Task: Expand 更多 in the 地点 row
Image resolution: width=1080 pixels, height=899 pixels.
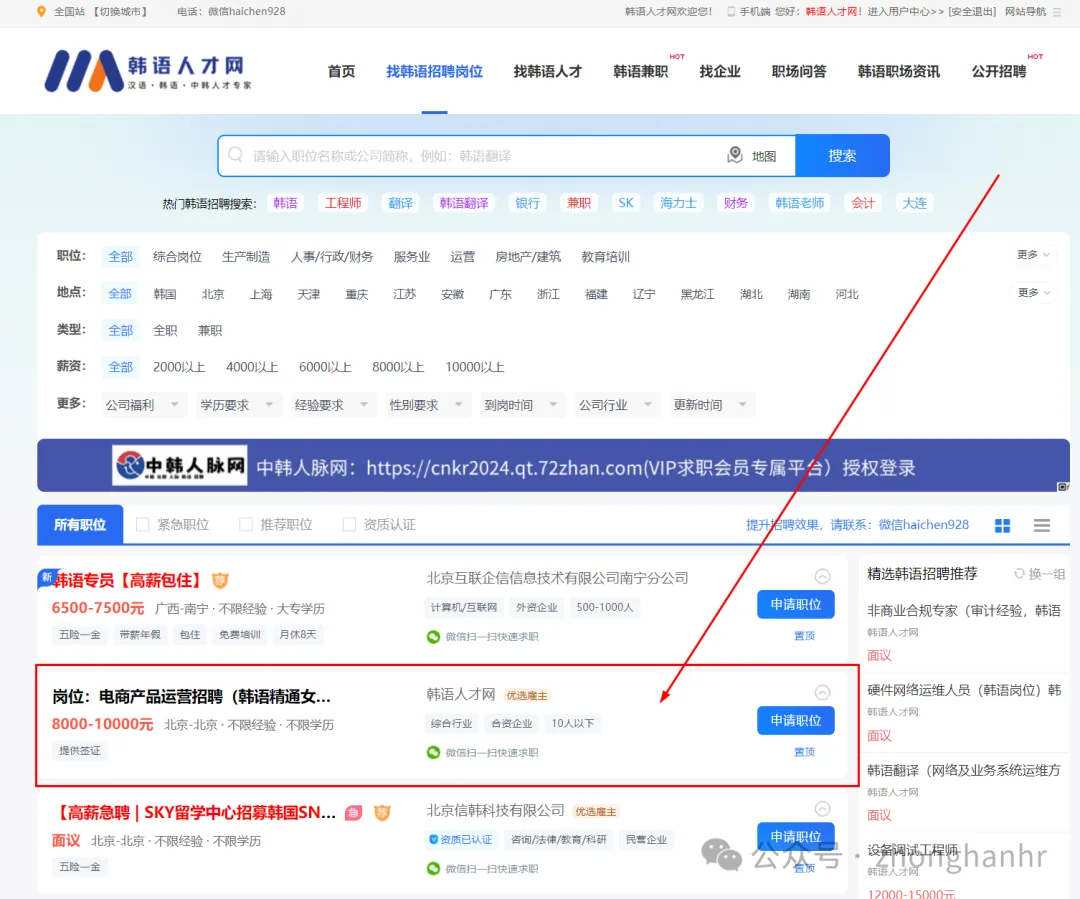Action: point(1033,293)
